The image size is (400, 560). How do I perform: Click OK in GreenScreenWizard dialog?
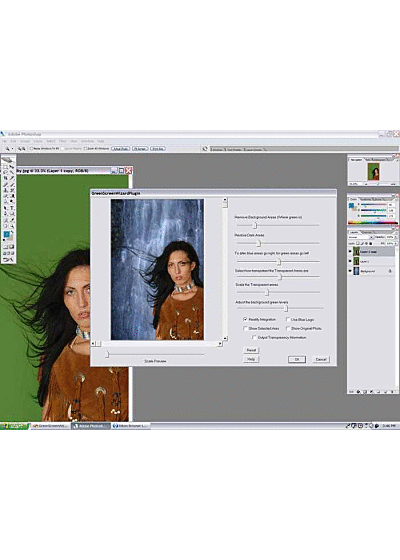click(297, 359)
